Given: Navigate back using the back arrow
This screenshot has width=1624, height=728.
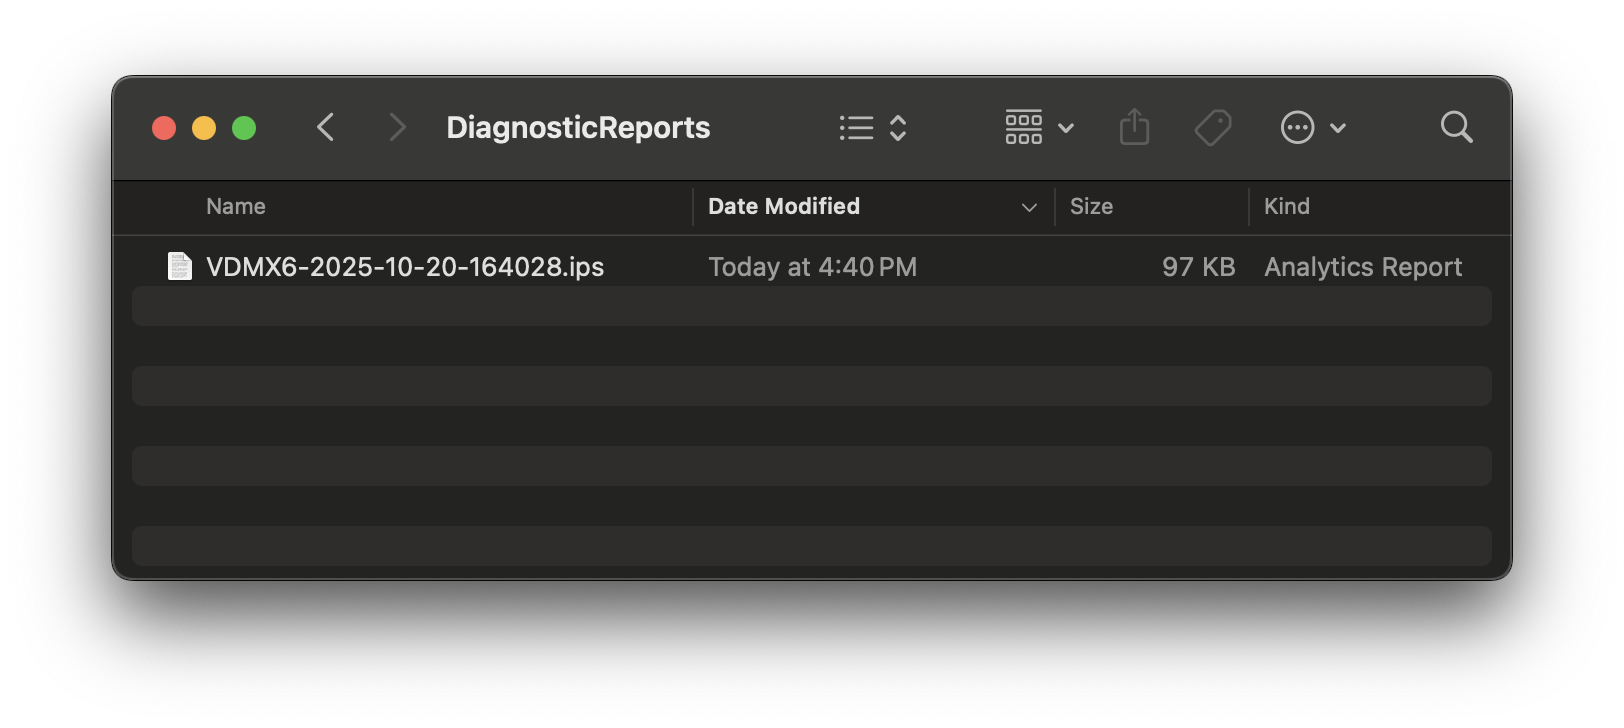Looking at the screenshot, I should coord(325,127).
